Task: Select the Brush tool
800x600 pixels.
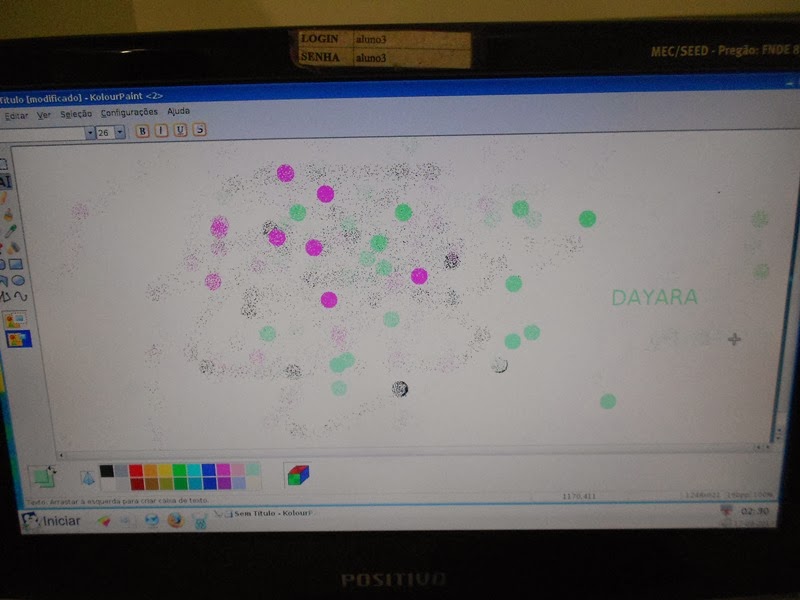Action: click(8, 214)
